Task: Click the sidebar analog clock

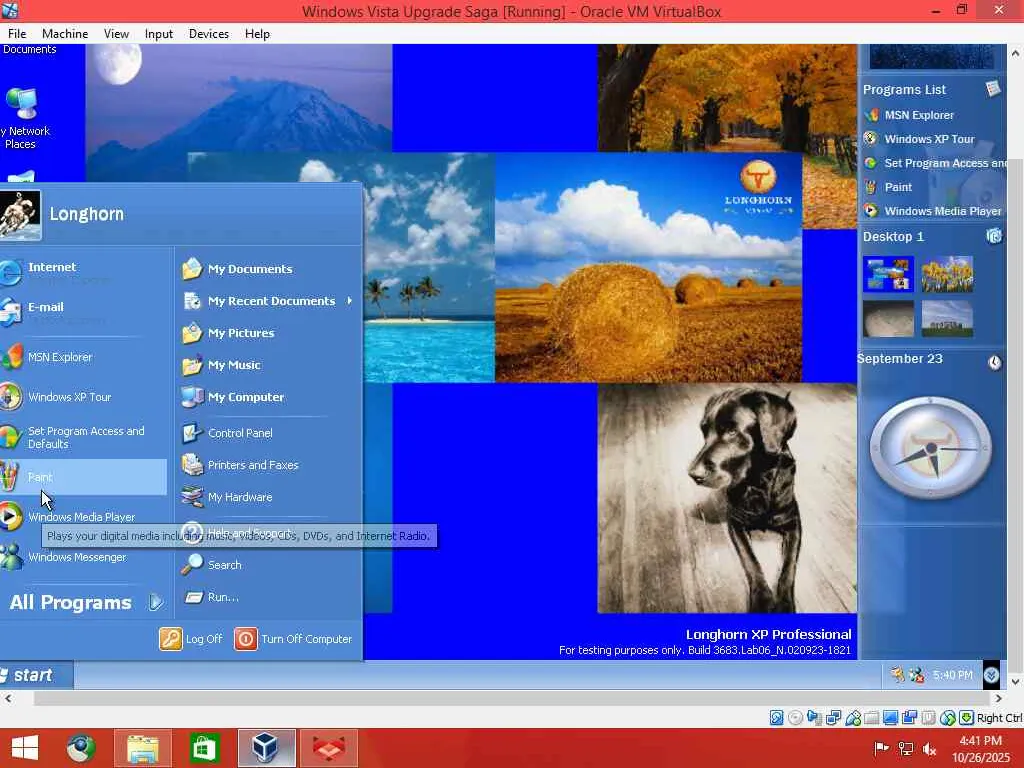Action: (931, 448)
